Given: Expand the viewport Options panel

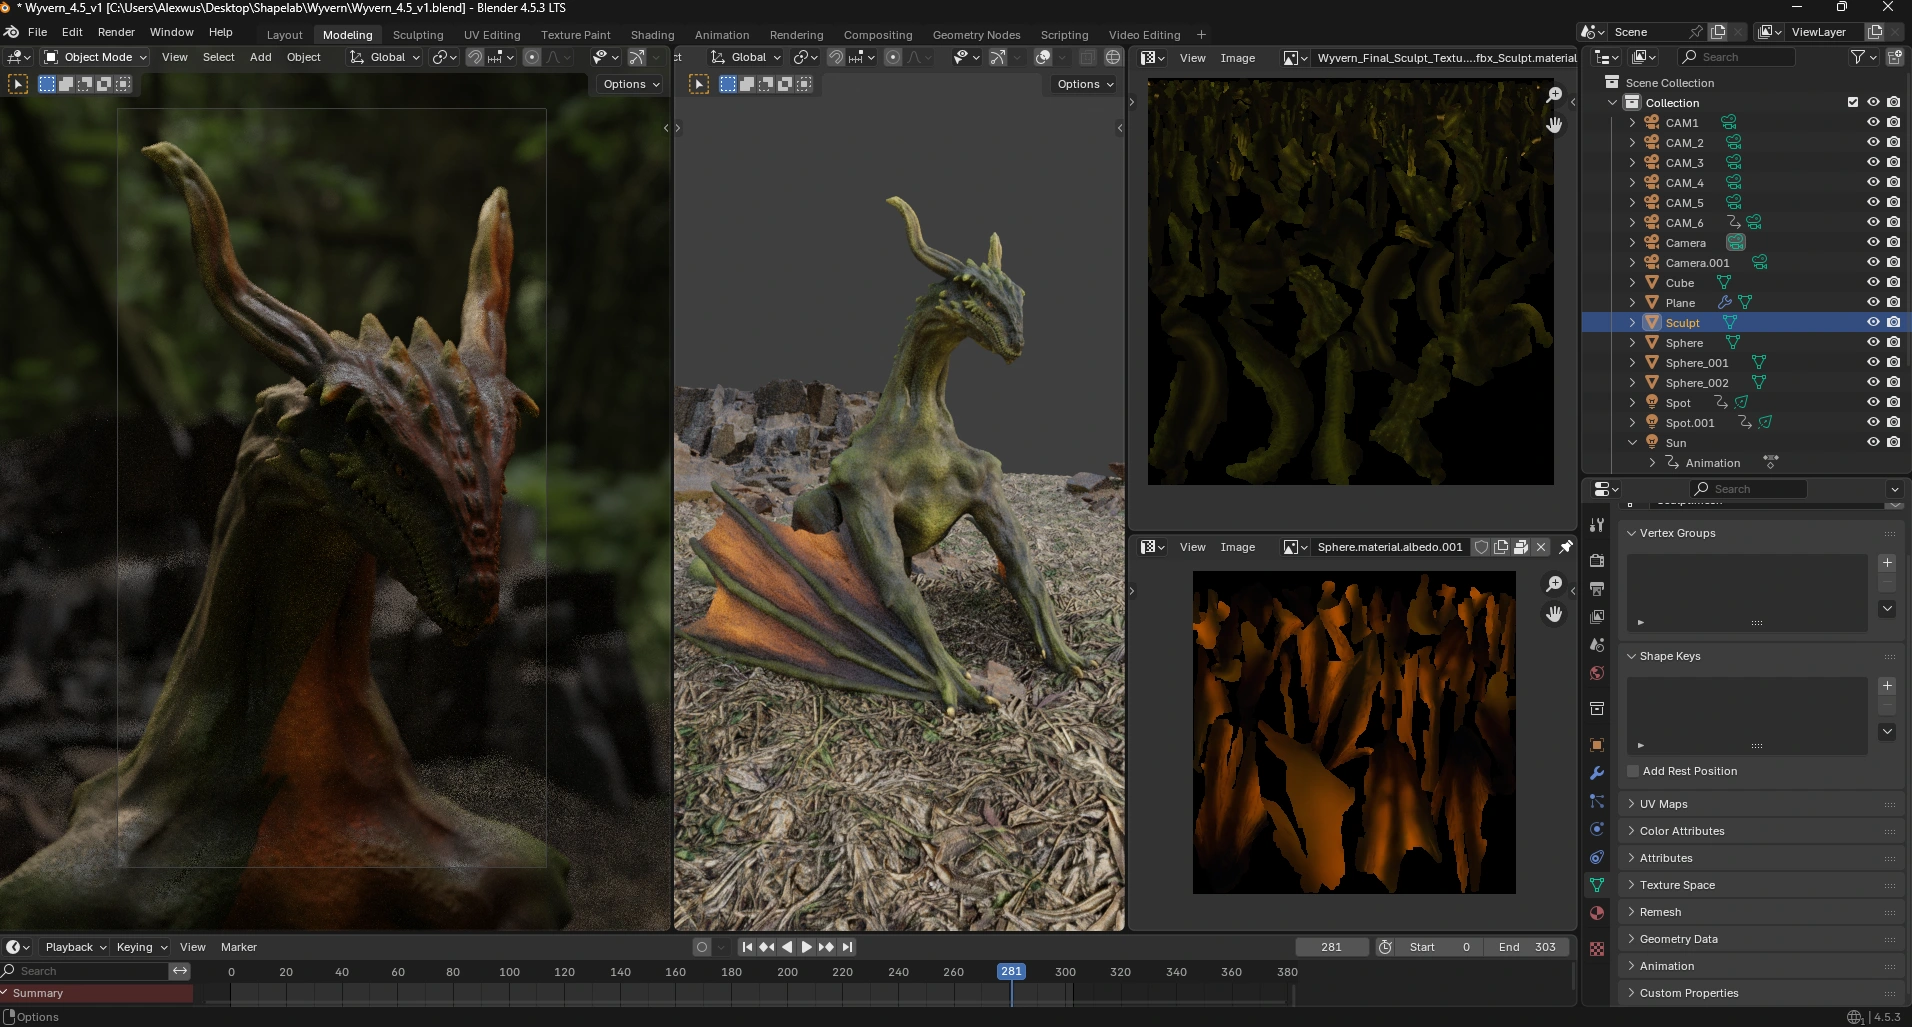Looking at the screenshot, I should tap(629, 84).
